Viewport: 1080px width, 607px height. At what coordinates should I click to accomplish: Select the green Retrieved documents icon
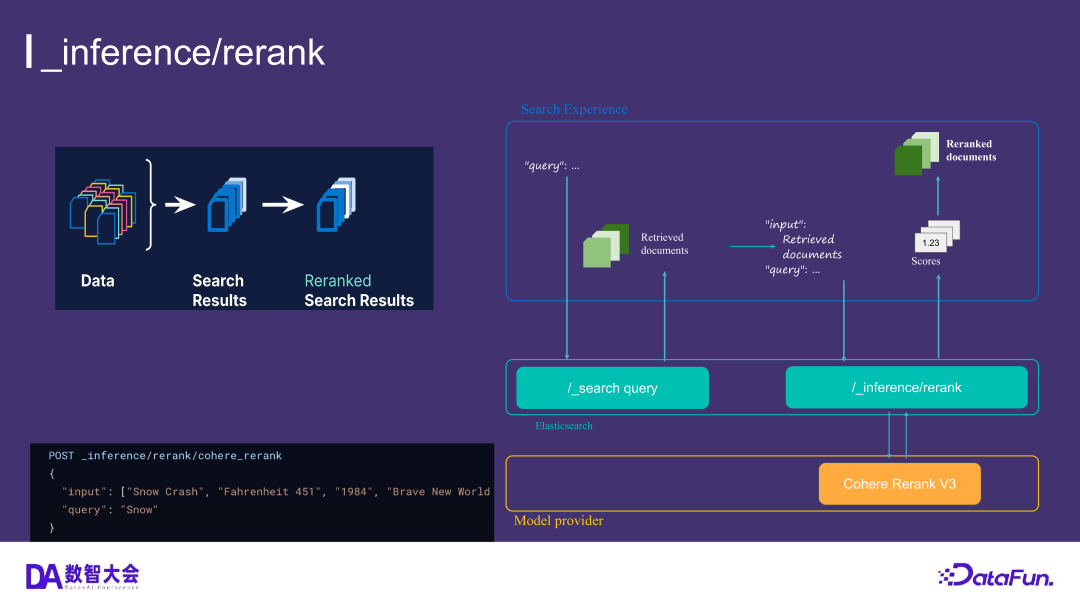(x=605, y=247)
